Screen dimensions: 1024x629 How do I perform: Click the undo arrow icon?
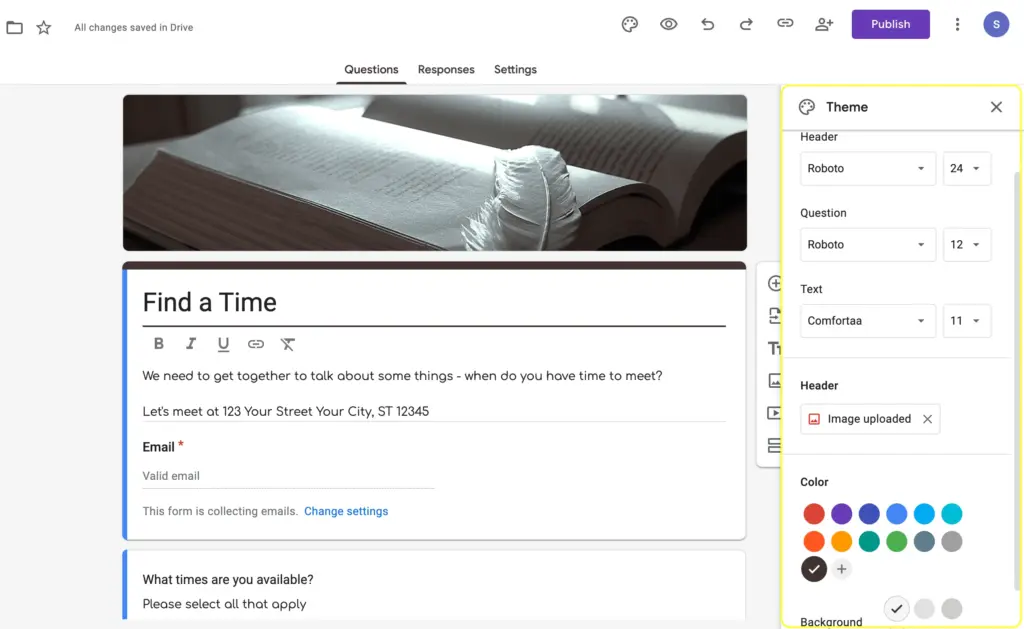[708, 25]
